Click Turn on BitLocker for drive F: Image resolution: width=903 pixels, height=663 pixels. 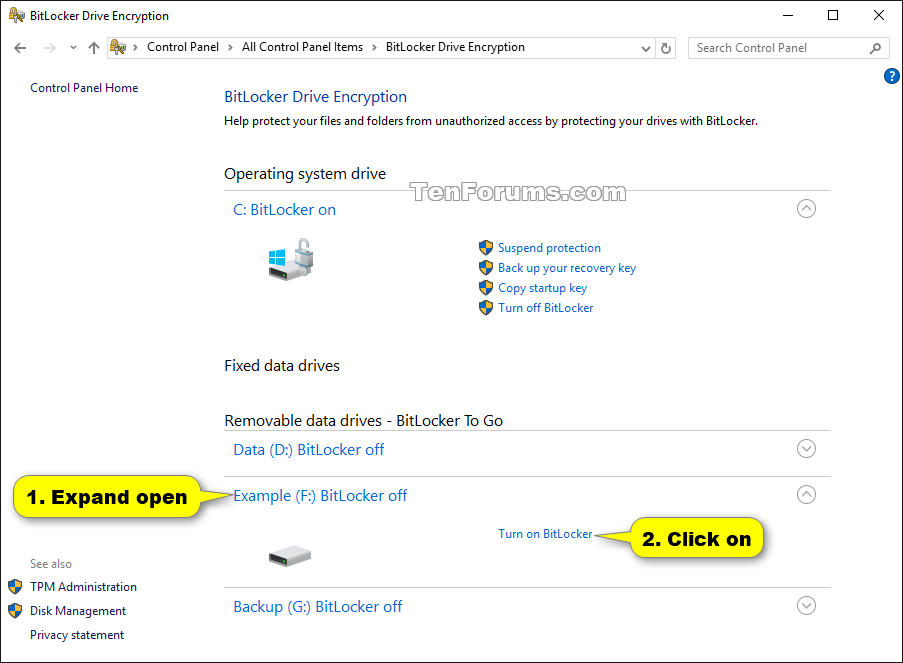545,534
